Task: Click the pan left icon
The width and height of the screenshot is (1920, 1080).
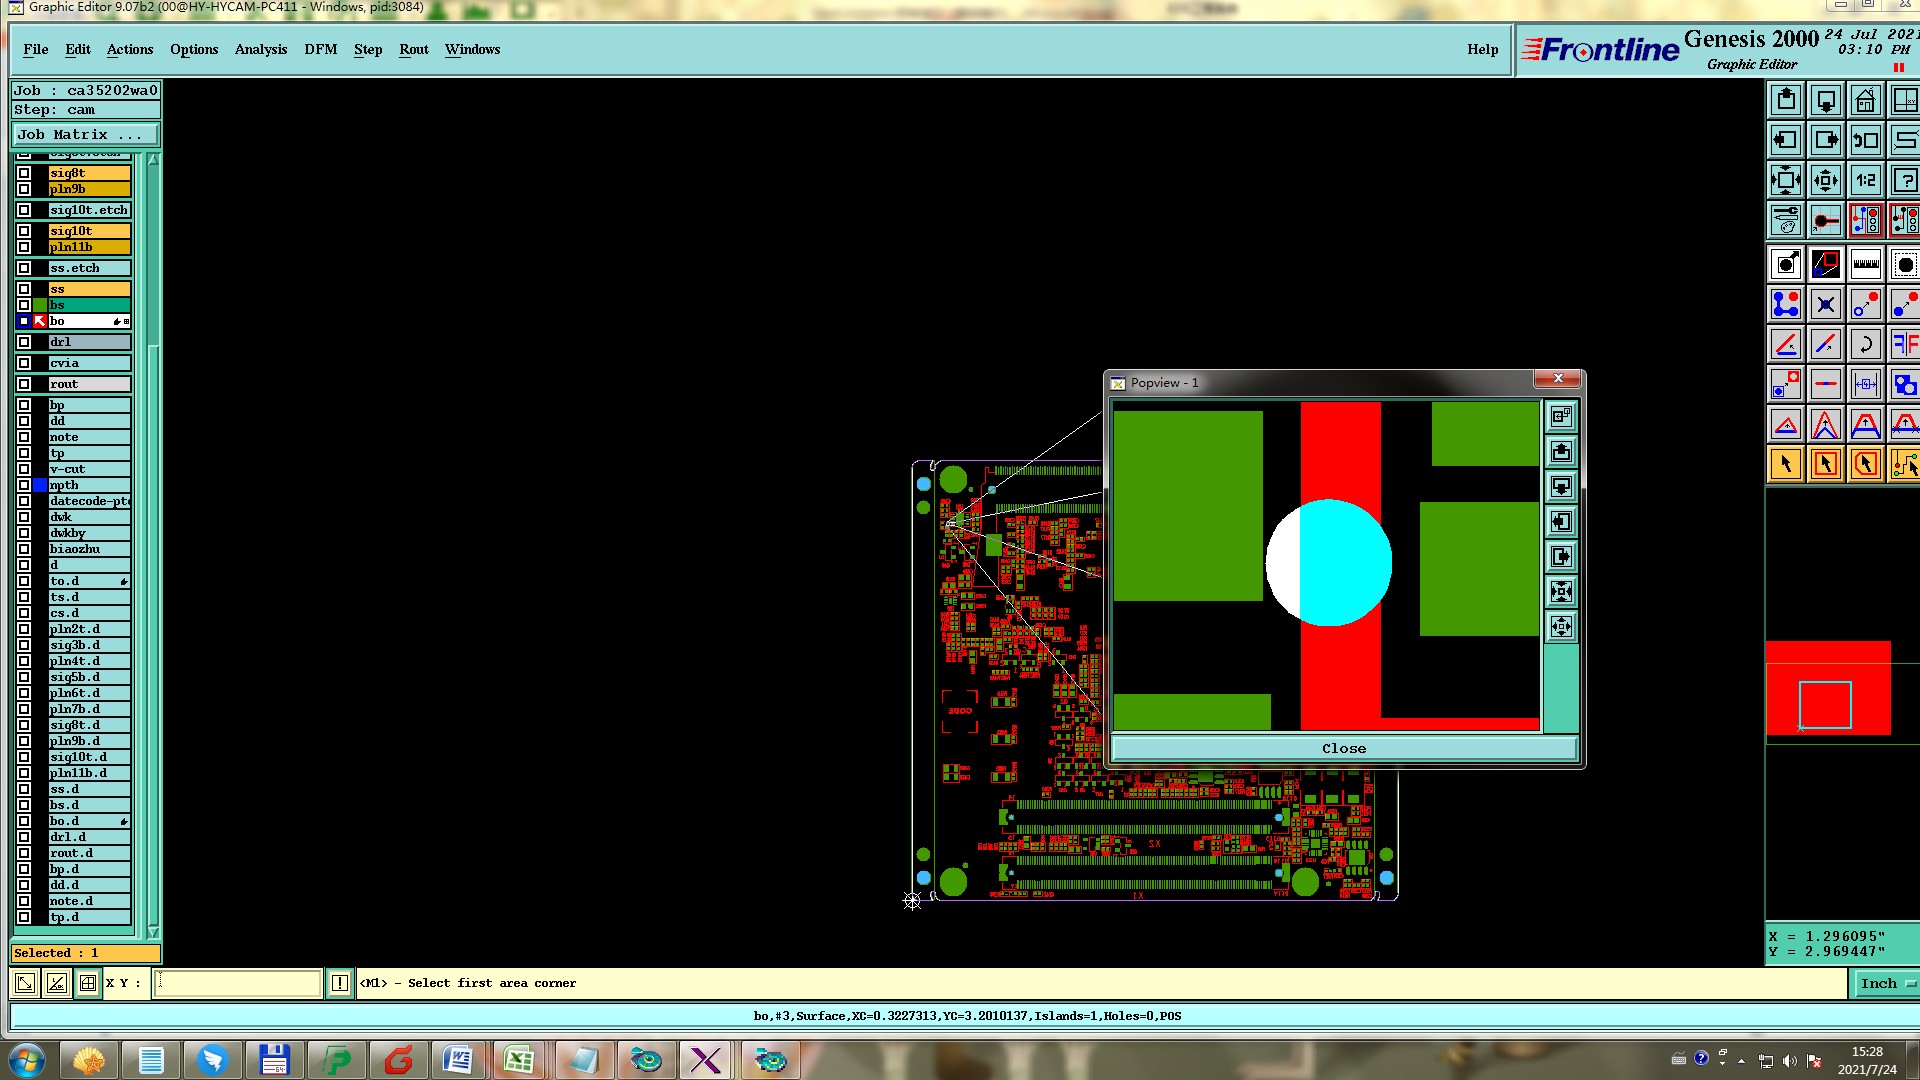Action: point(1785,141)
